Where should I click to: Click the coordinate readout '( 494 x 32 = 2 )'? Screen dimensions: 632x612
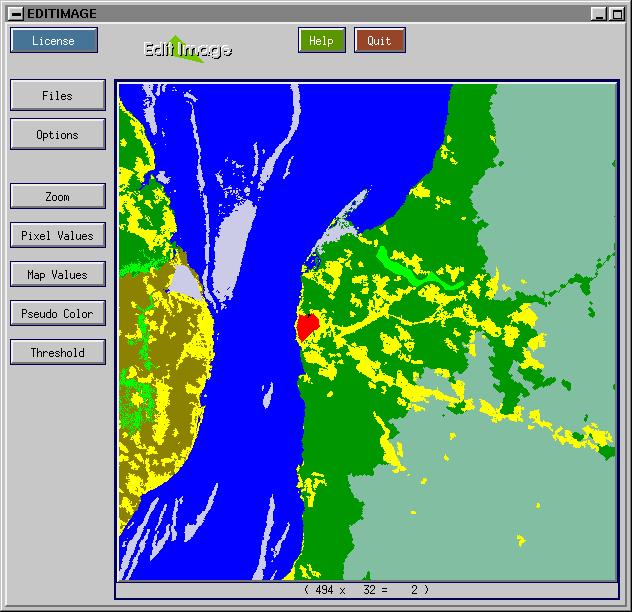pos(366,590)
